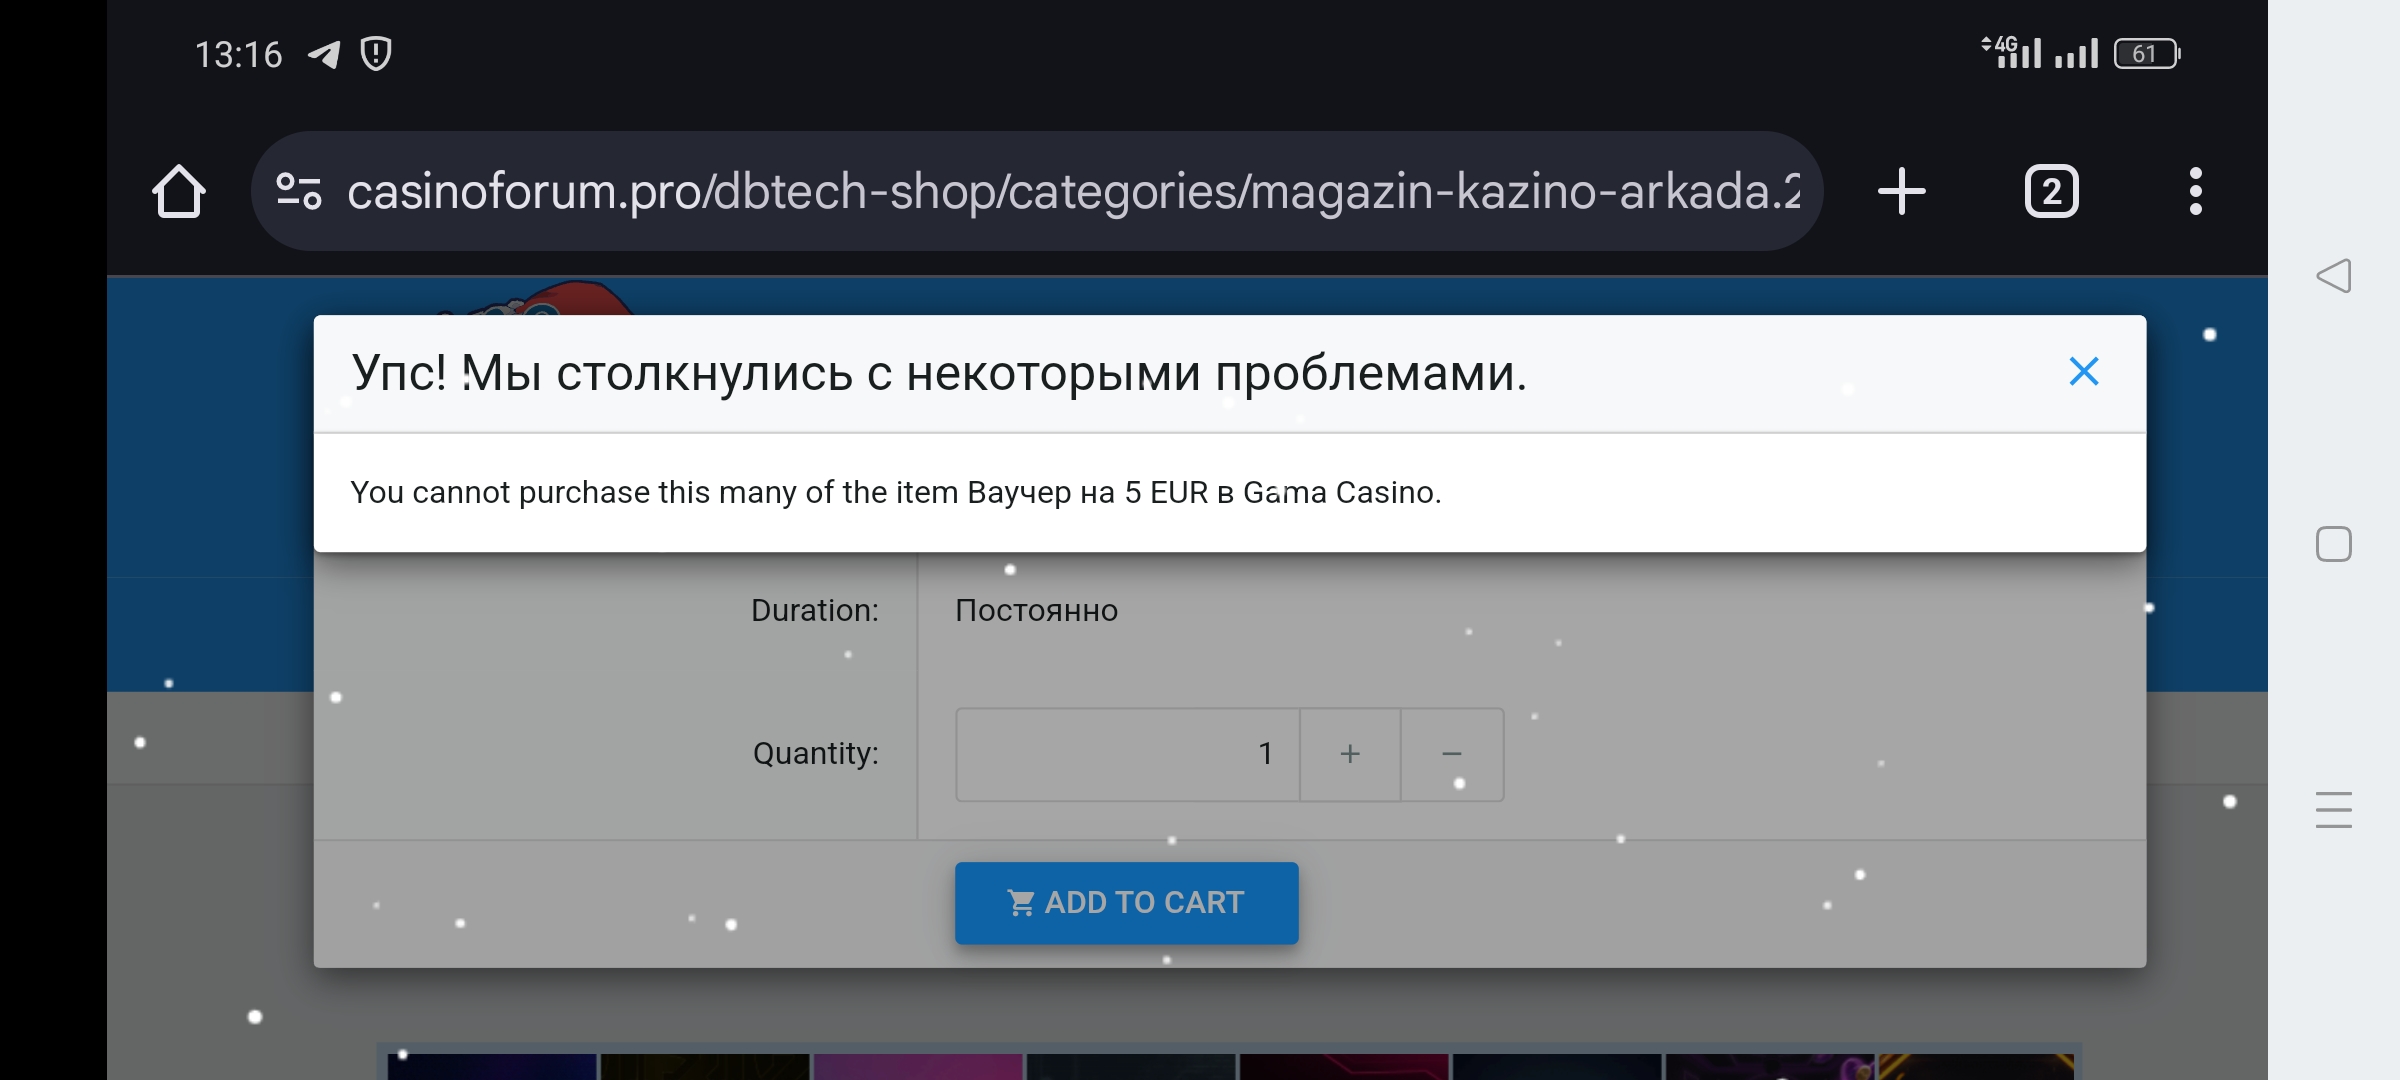Click the error message about Ваучер на 5 EUR
Viewport: 2400px width, 1080px height.
click(896, 492)
